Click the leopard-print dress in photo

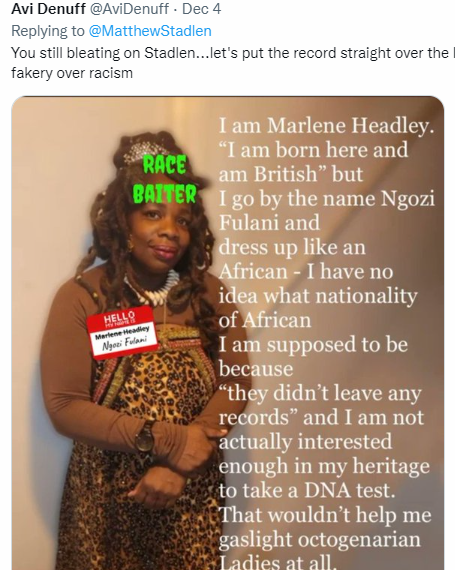point(145,454)
